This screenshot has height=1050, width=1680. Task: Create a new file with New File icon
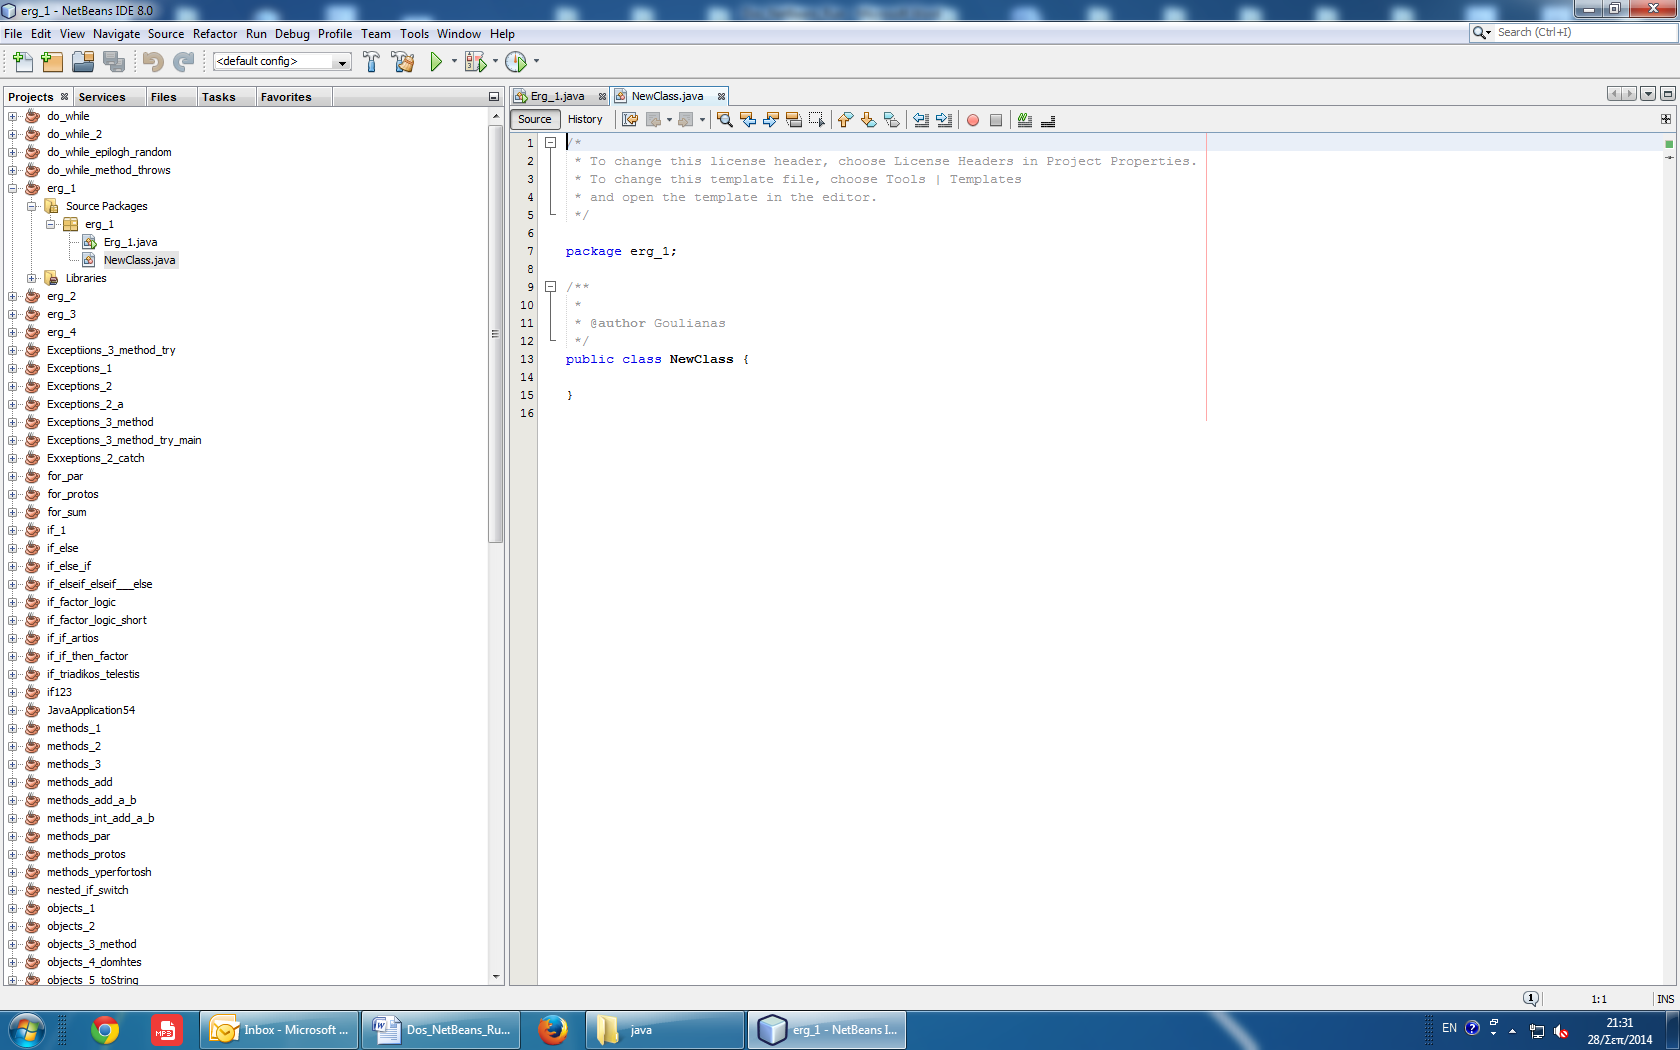[x=22, y=62]
